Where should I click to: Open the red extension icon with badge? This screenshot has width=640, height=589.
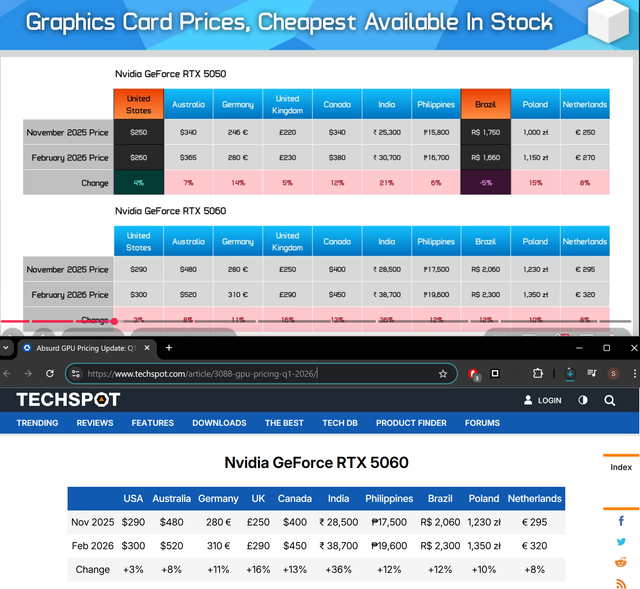pos(474,374)
